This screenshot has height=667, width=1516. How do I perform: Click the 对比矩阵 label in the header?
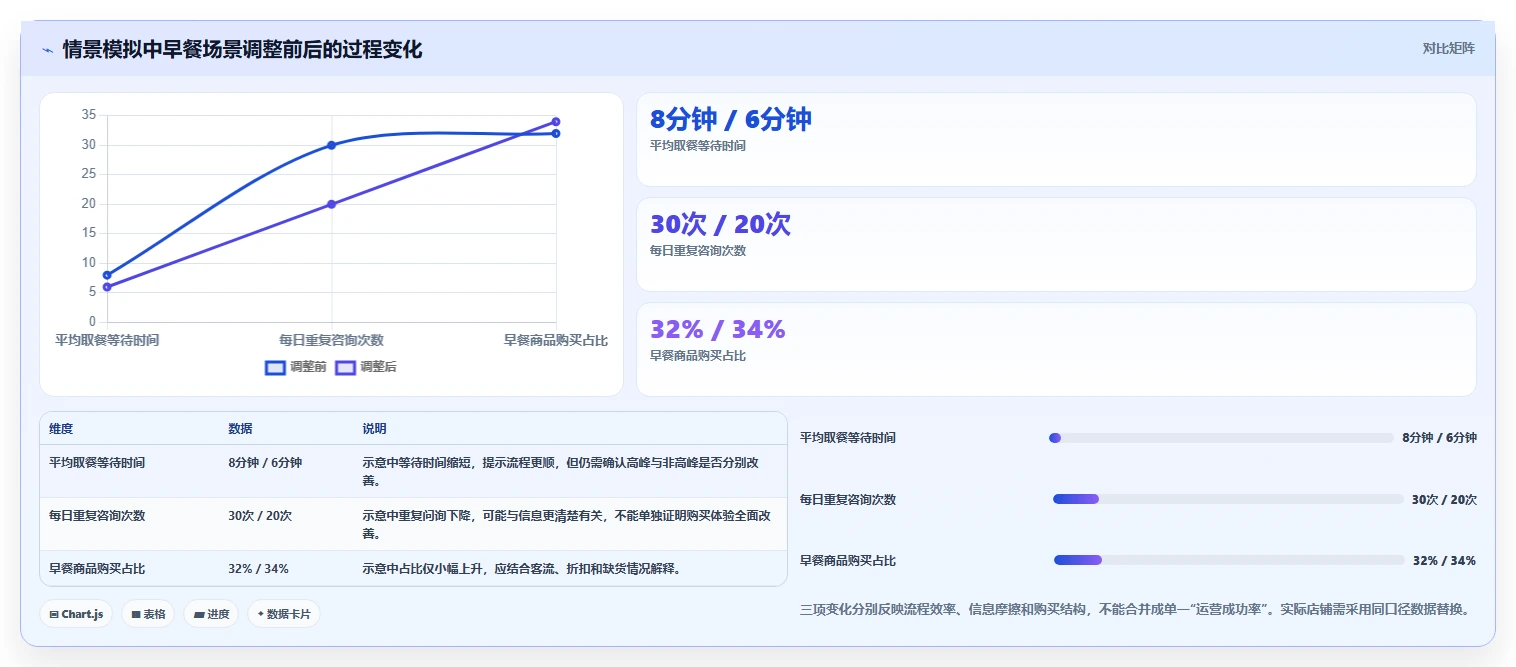click(x=1448, y=48)
